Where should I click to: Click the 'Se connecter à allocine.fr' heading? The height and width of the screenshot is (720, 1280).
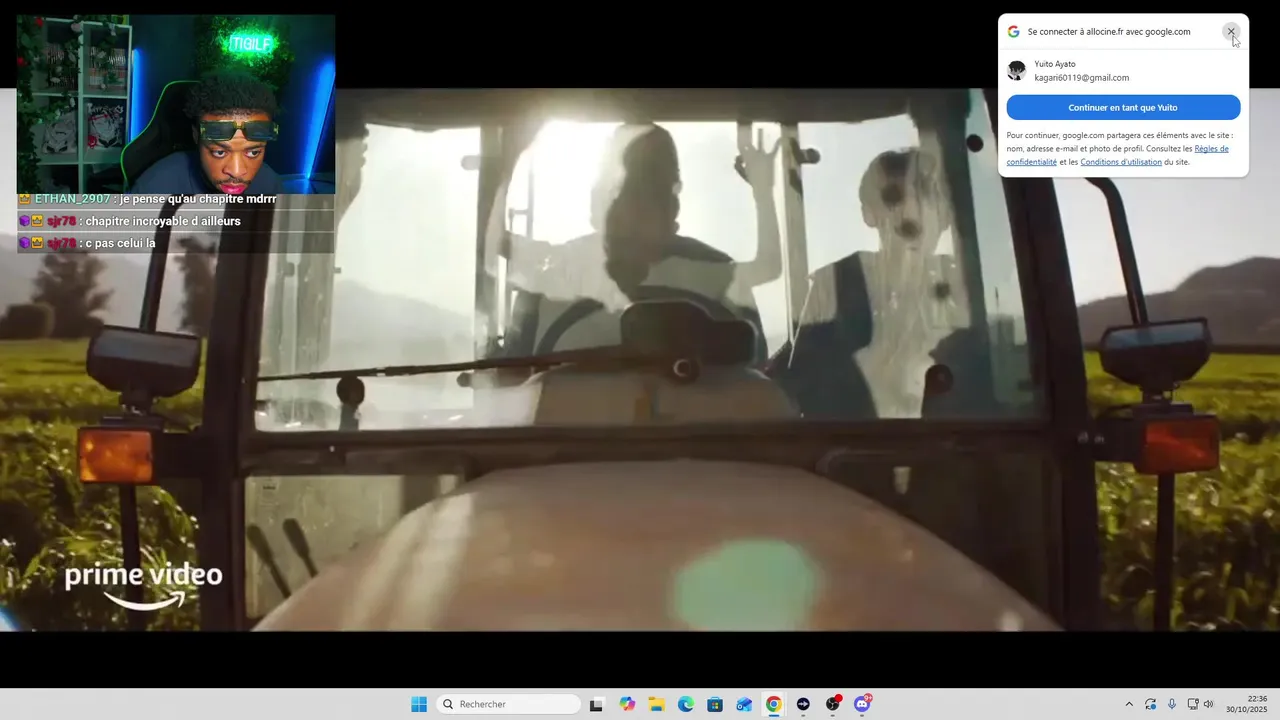click(x=1109, y=32)
